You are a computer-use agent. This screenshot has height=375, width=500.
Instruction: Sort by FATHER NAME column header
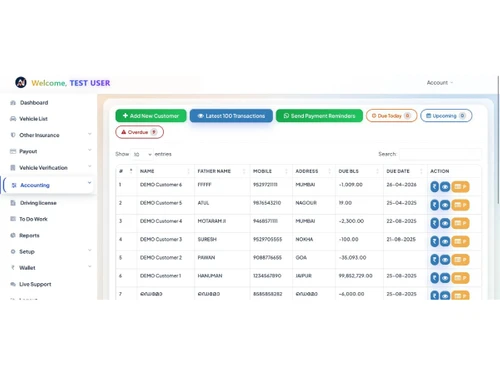click(x=222, y=171)
